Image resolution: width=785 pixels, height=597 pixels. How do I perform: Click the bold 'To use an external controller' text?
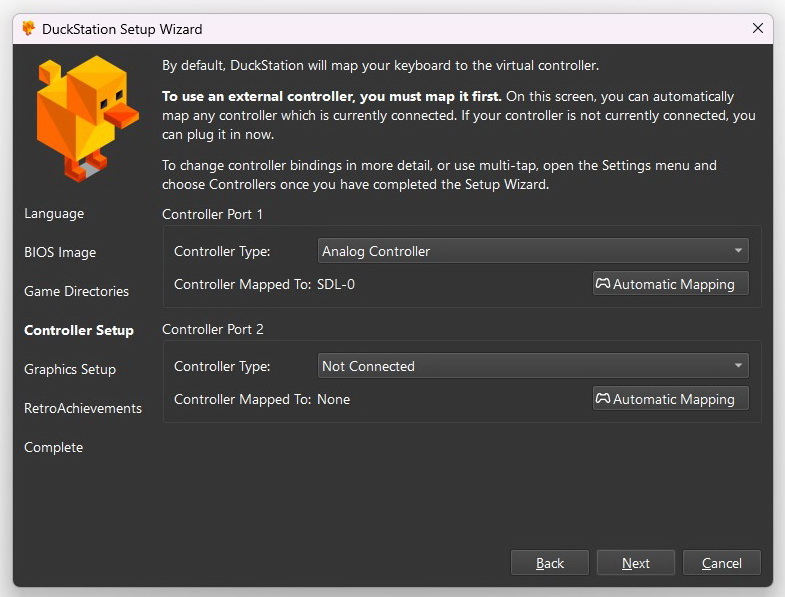tap(331, 96)
